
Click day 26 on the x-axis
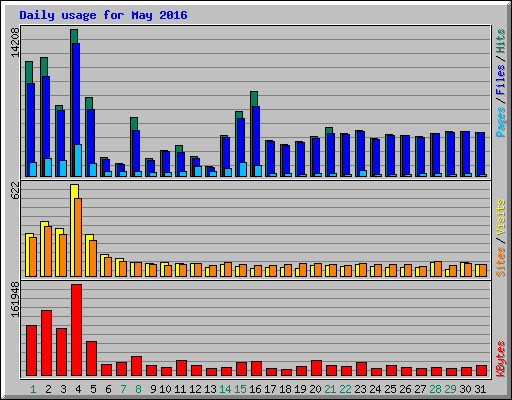pos(405,389)
